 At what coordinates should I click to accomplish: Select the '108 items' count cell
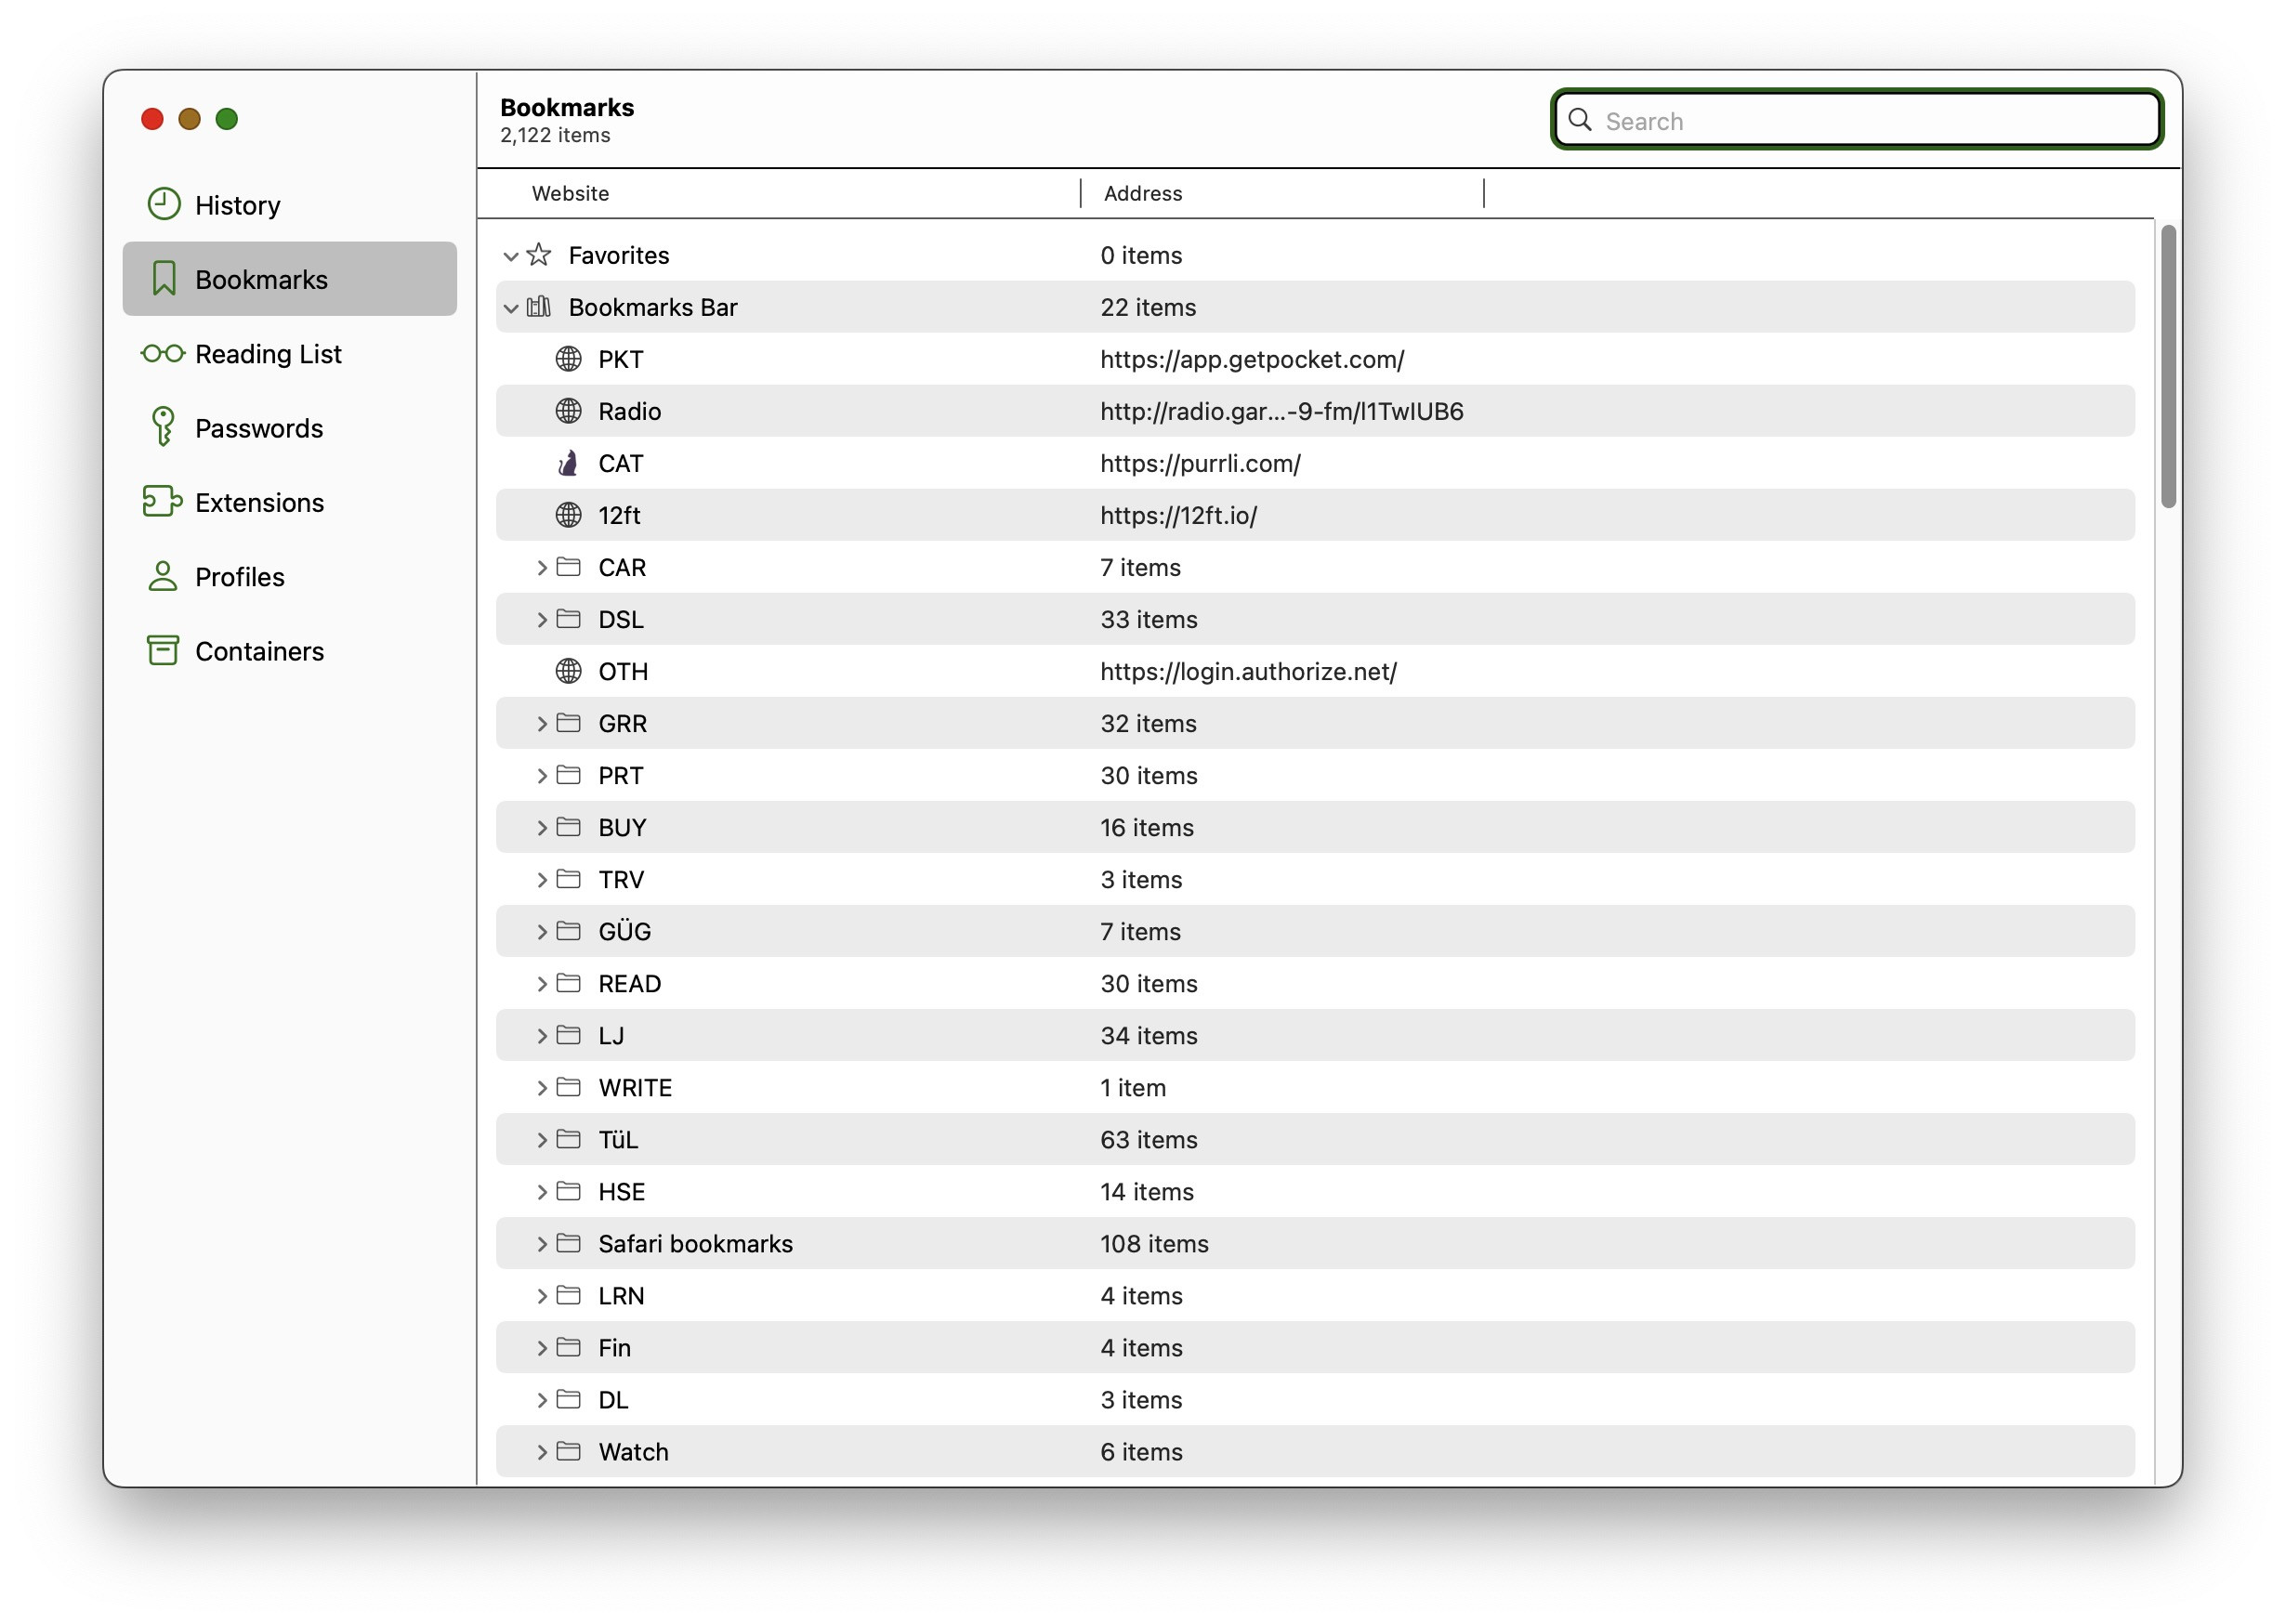(x=1154, y=1243)
